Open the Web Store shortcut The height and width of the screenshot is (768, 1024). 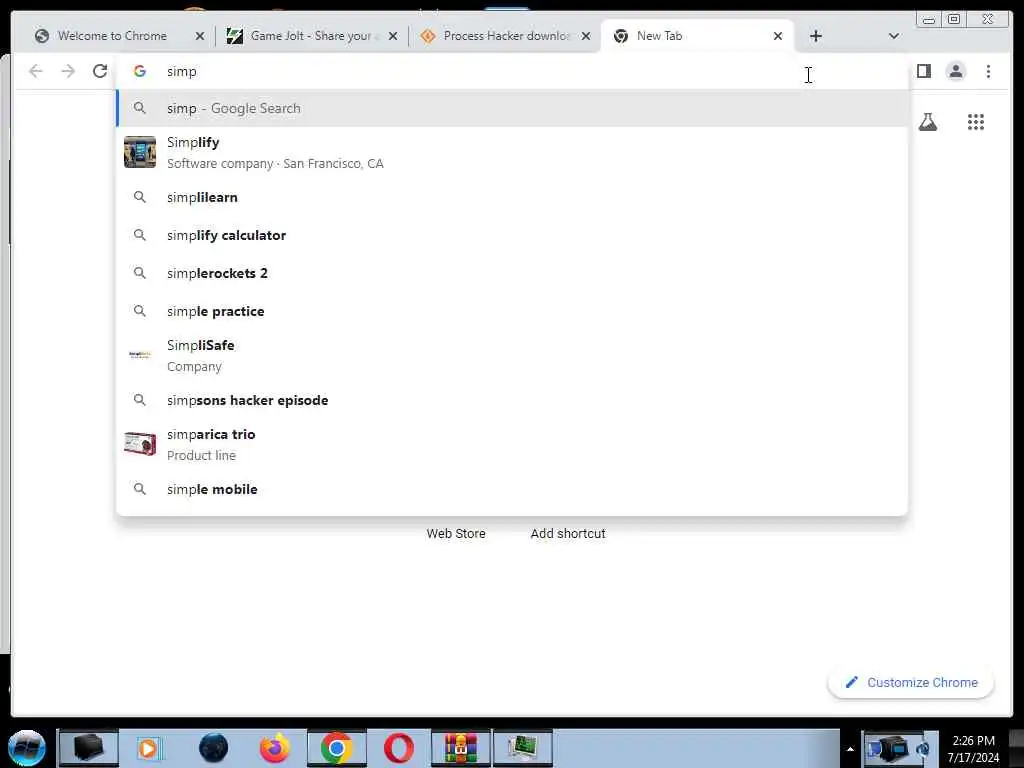point(456,534)
